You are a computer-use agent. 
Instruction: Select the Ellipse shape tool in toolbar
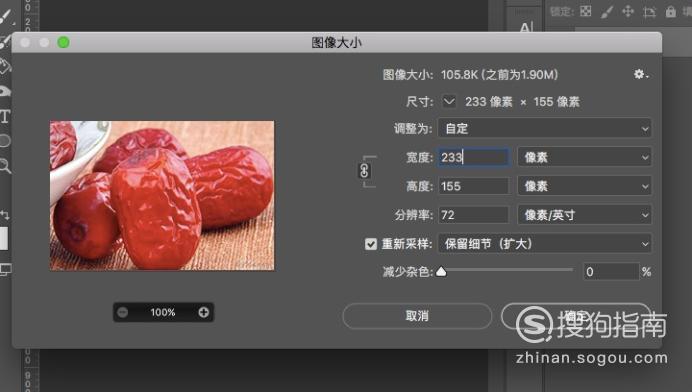click(4, 141)
